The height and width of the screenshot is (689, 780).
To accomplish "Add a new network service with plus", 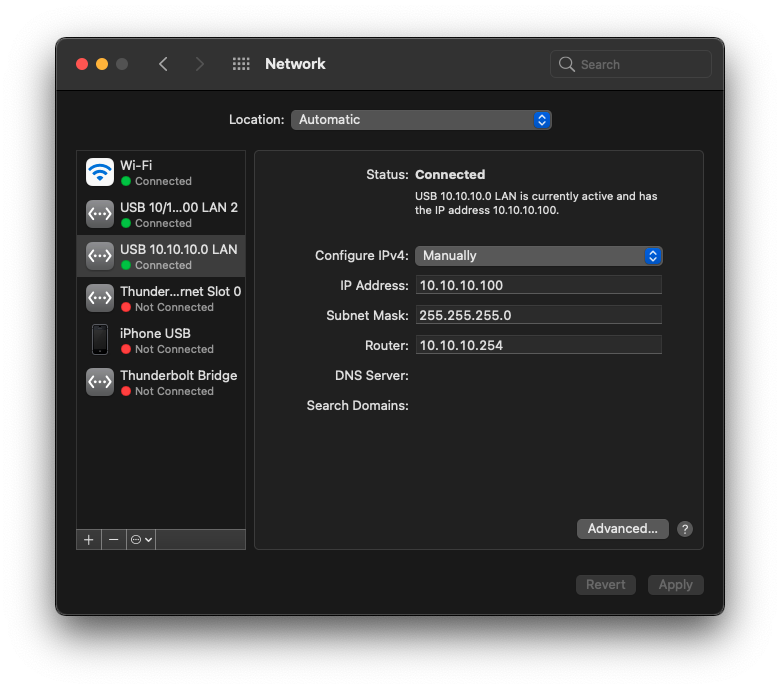I will (x=89, y=540).
